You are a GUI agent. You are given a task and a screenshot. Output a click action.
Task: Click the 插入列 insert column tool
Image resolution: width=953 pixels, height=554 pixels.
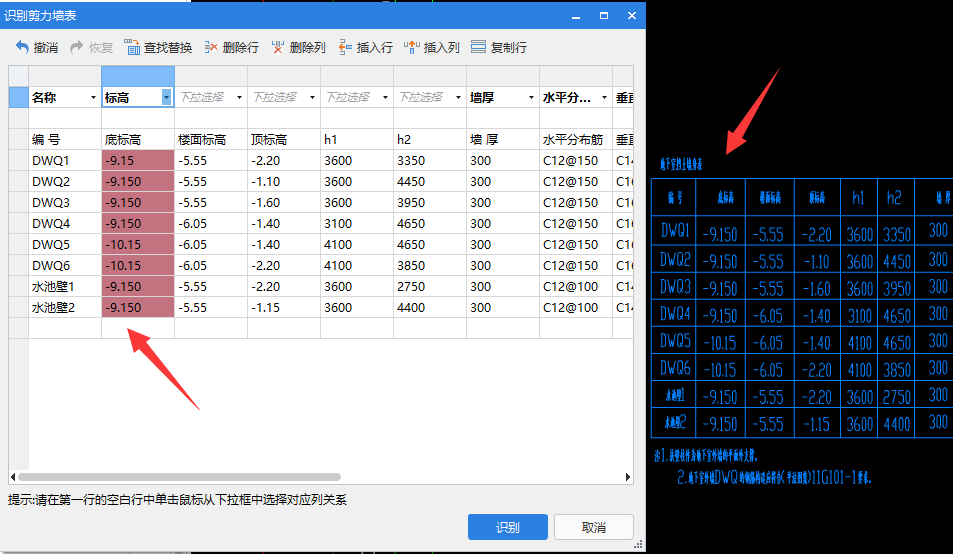[432, 47]
